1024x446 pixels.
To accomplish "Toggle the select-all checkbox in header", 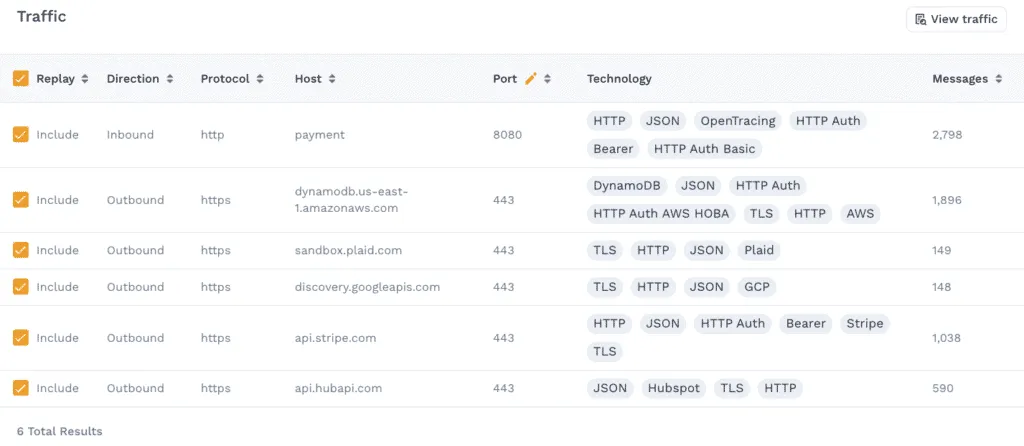I will coord(20,79).
